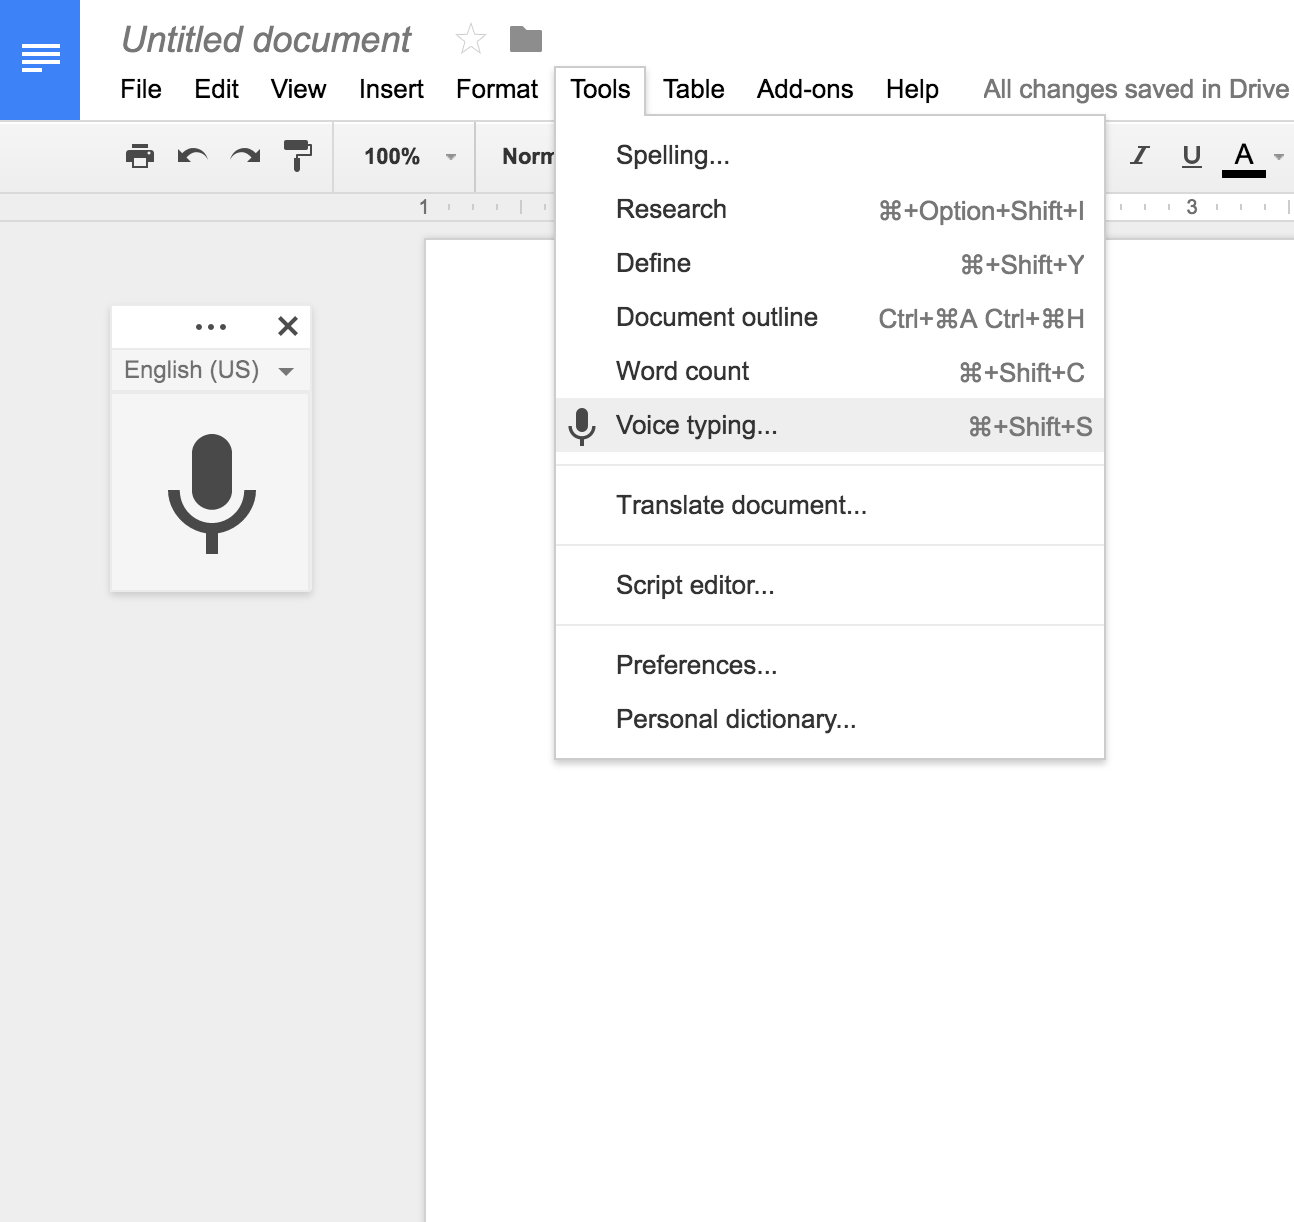This screenshot has width=1294, height=1222.
Task: Open Personal dictionary... entry
Action: tap(830, 719)
